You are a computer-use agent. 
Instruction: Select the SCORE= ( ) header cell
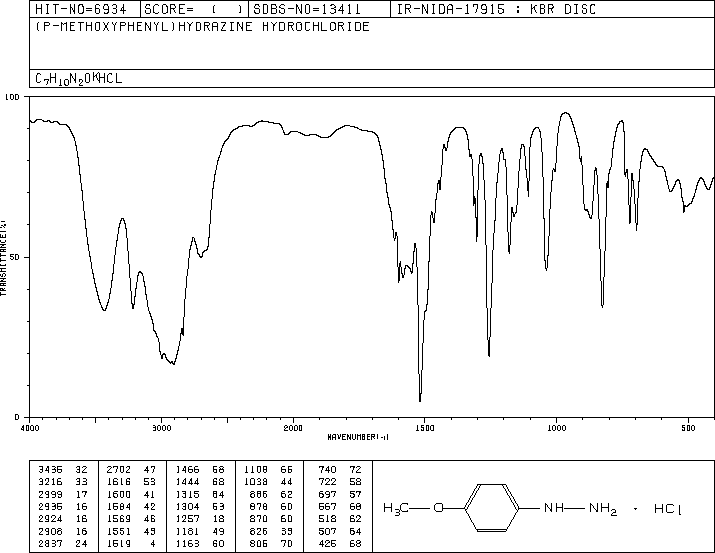pos(194,9)
